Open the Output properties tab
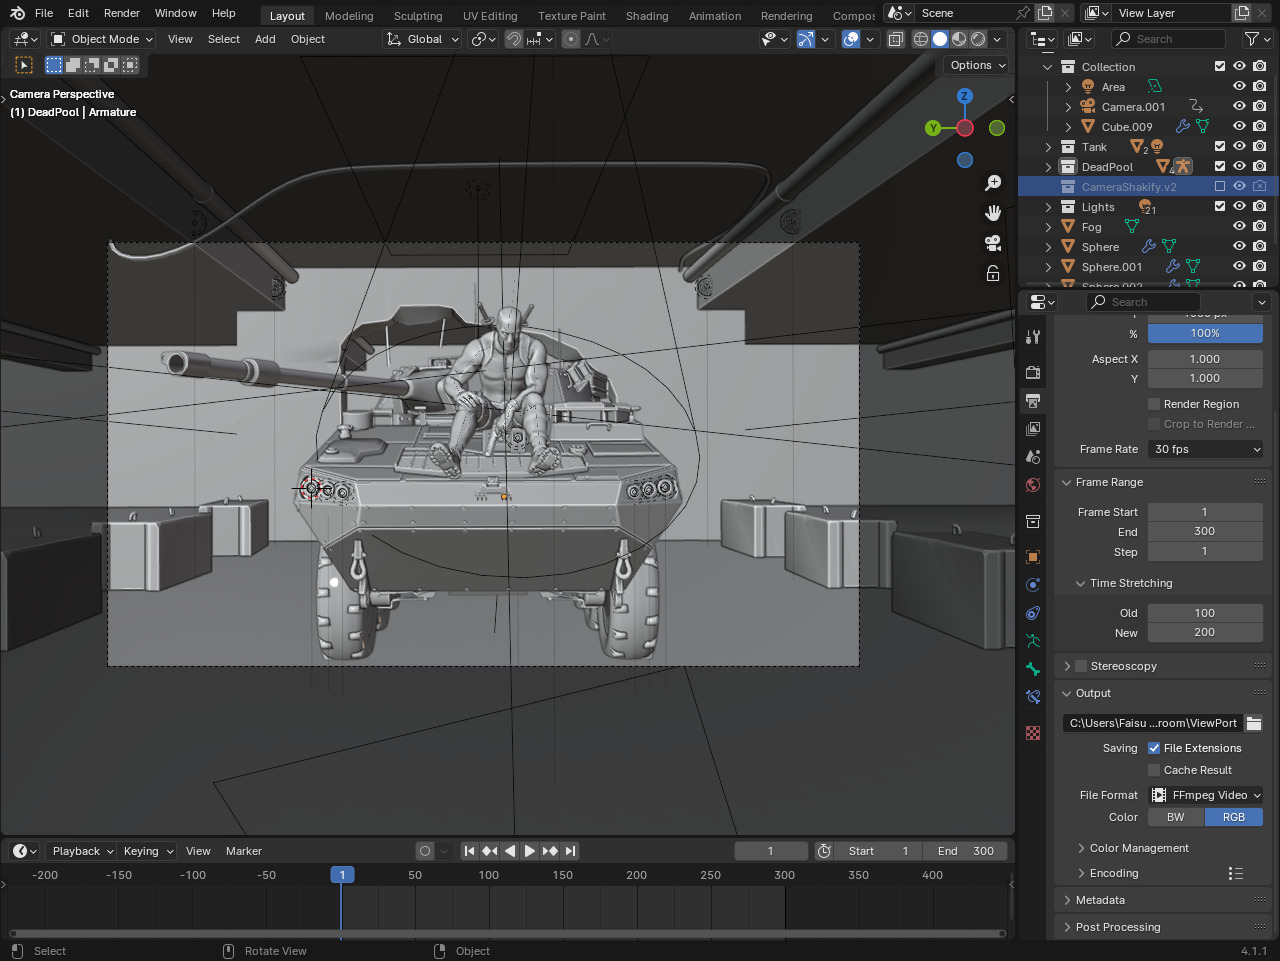The height and width of the screenshot is (961, 1280). [x=1033, y=401]
